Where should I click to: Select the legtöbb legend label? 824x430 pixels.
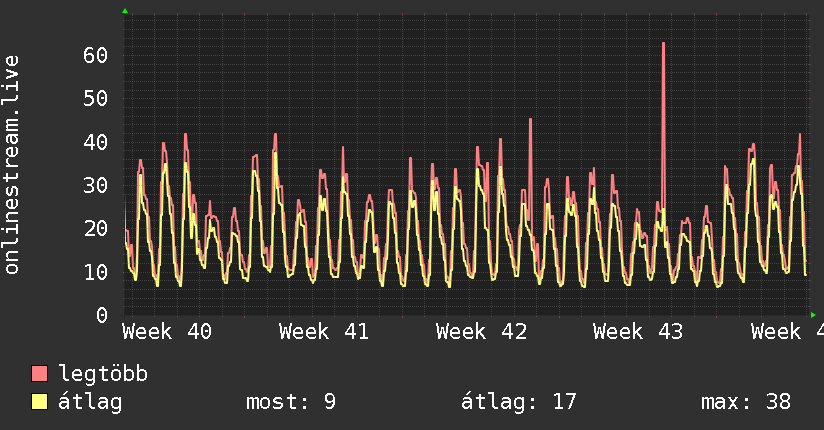point(103,374)
